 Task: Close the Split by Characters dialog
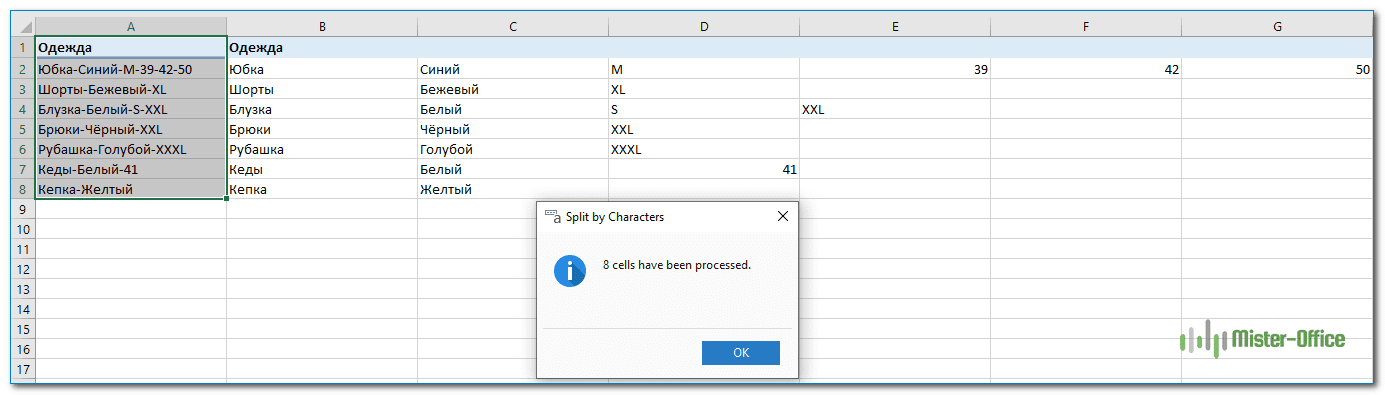783,216
